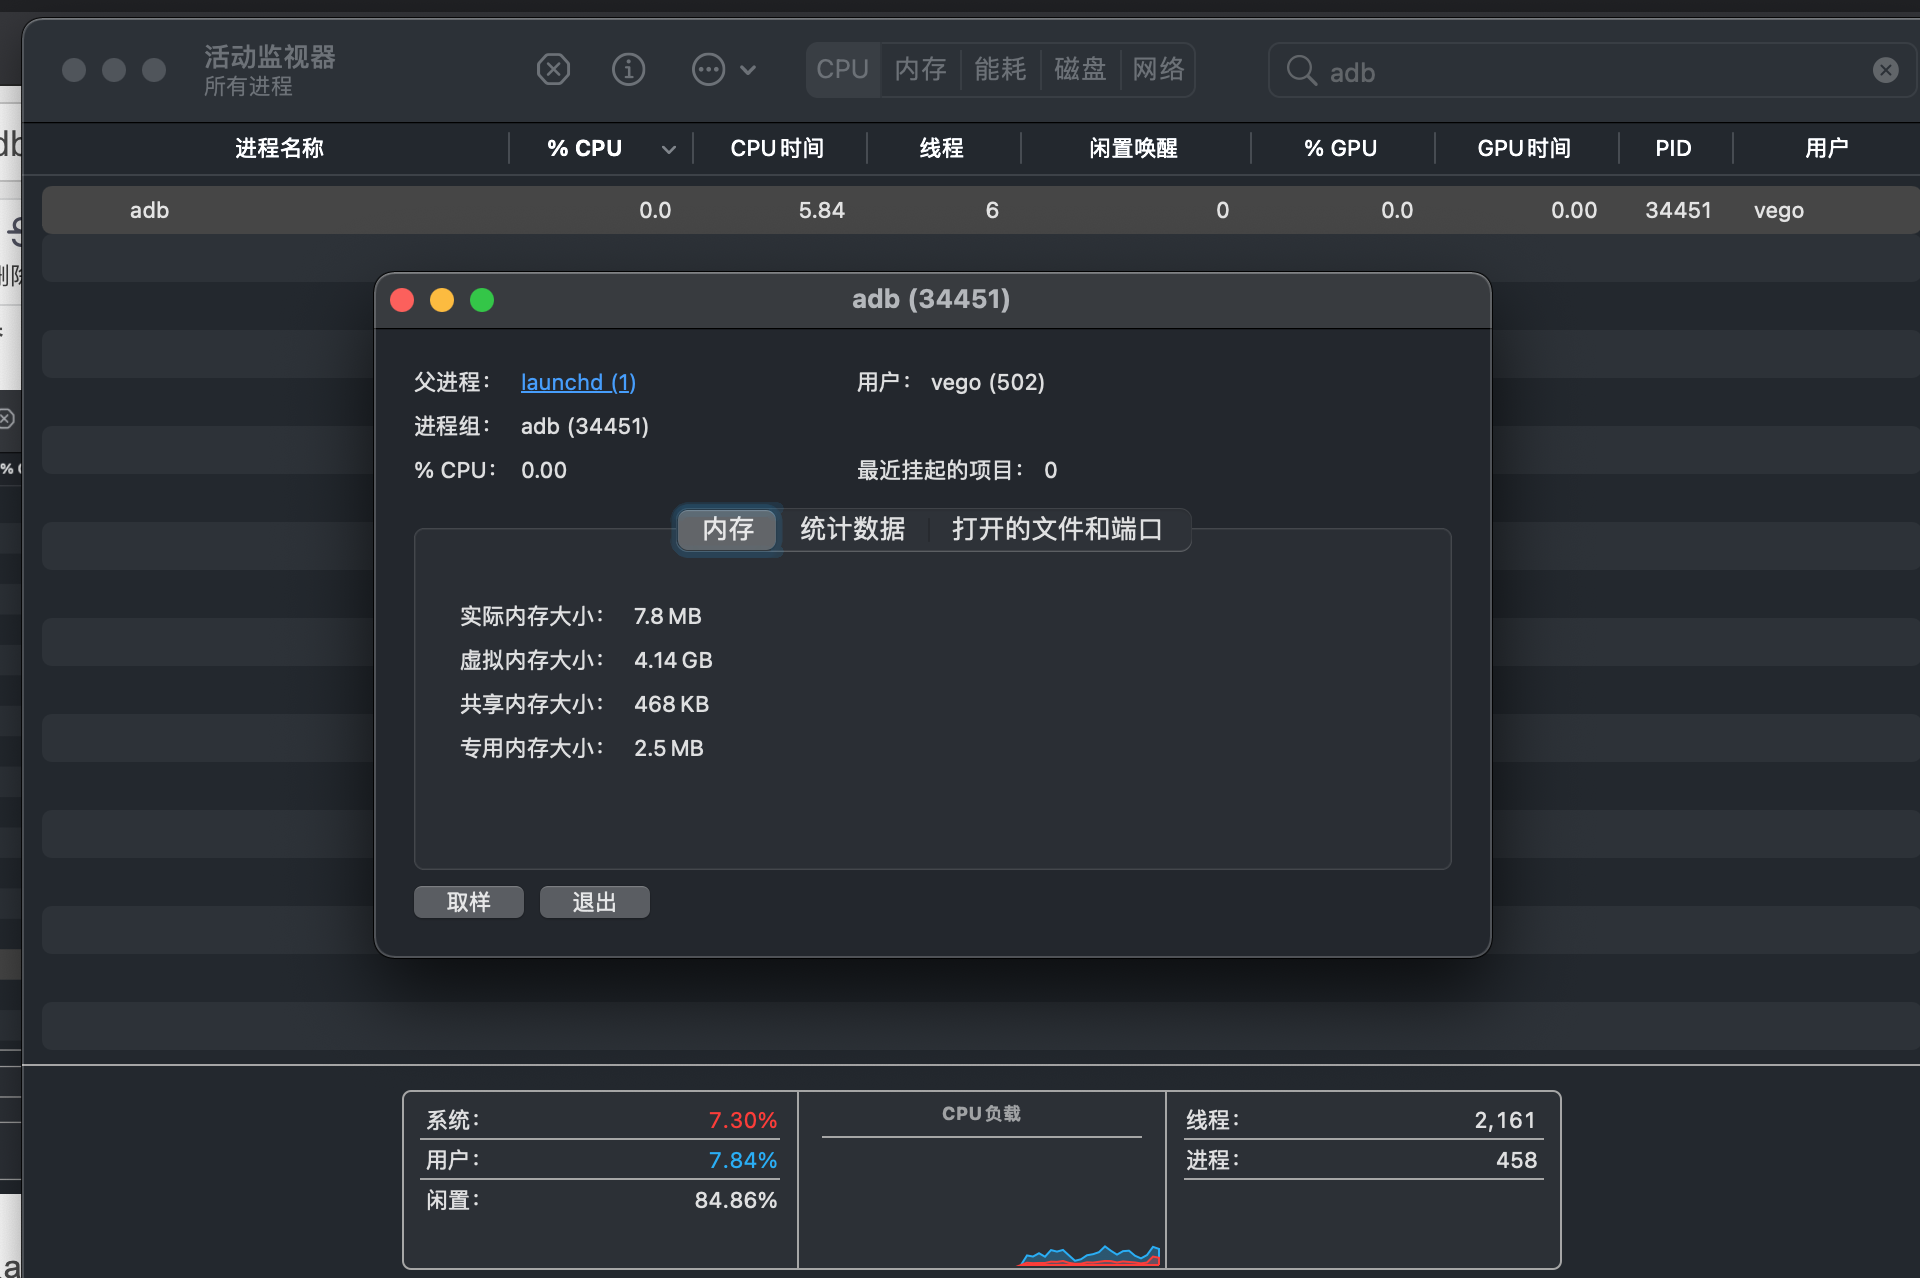1920x1278 pixels.
Task: Open the process info icon
Action: (628, 69)
